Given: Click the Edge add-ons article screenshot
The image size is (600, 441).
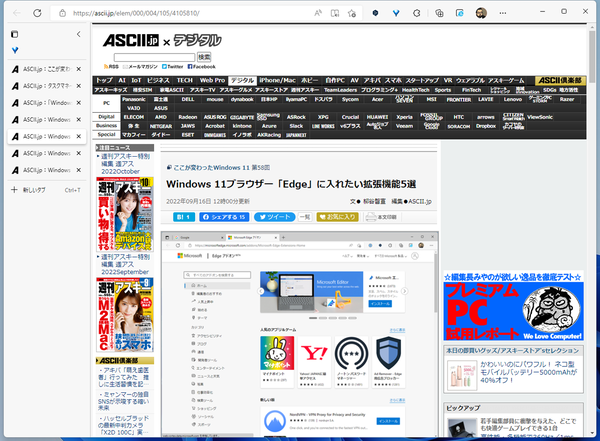Looking at the screenshot, I should (300, 334).
